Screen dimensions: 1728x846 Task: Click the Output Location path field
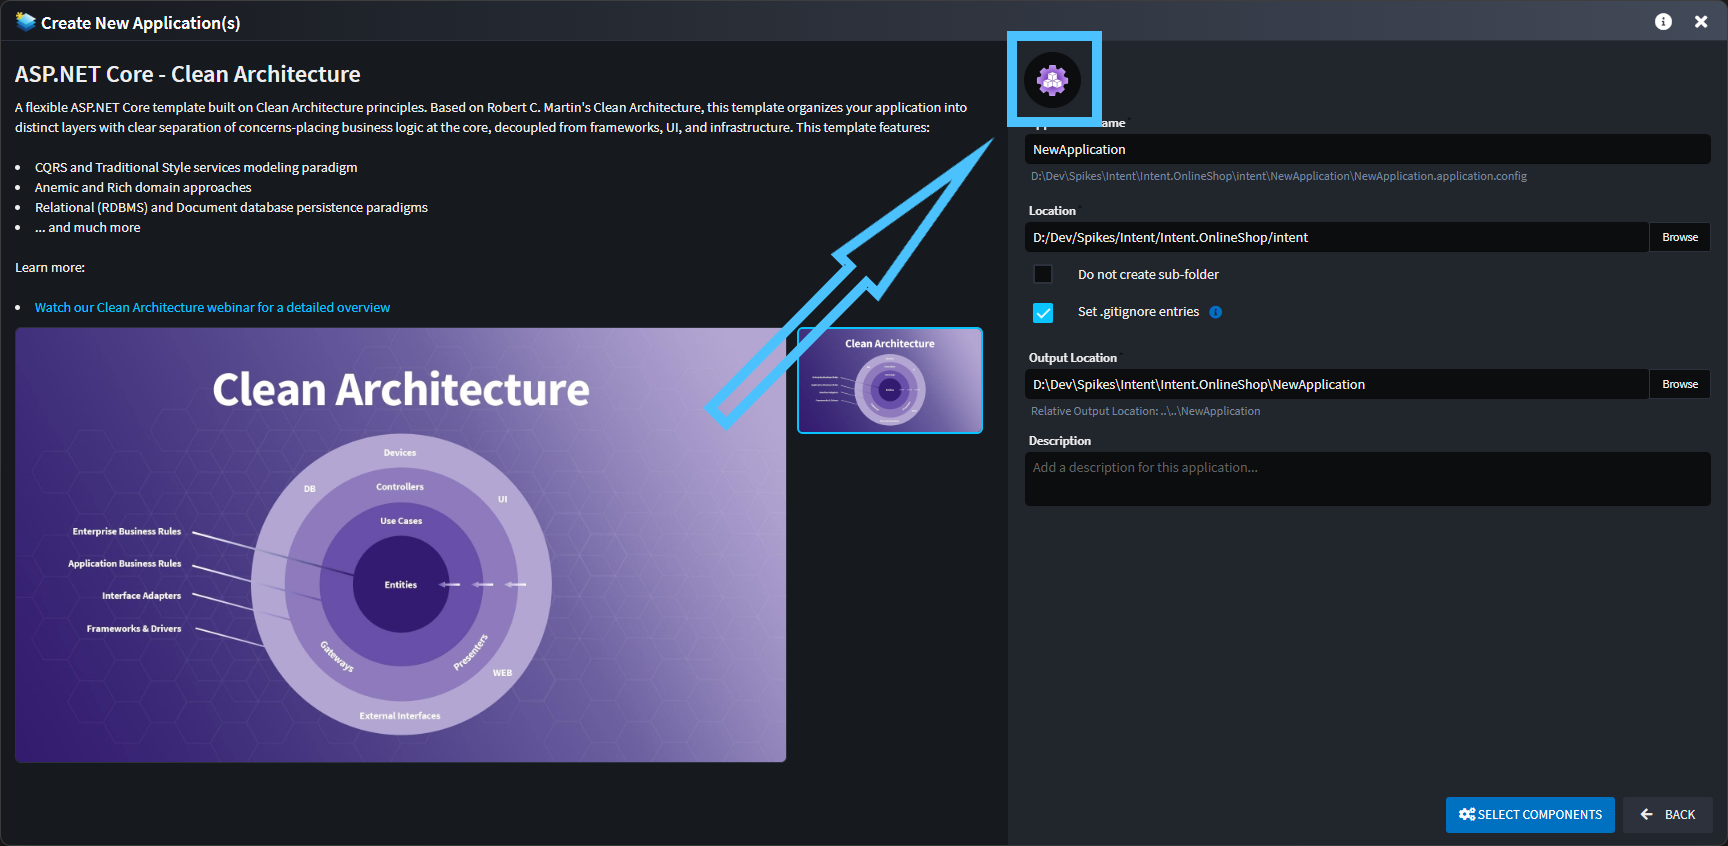point(1336,384)
